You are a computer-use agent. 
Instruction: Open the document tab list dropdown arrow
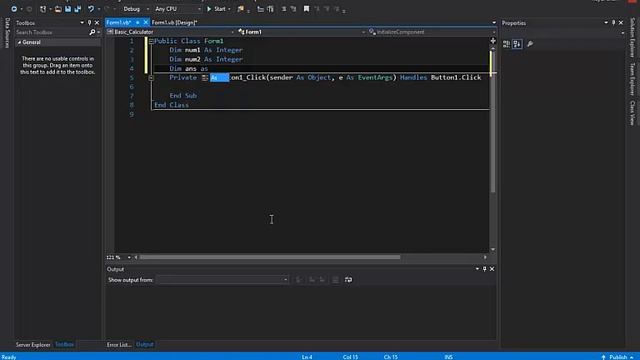[x=494, y=23]
